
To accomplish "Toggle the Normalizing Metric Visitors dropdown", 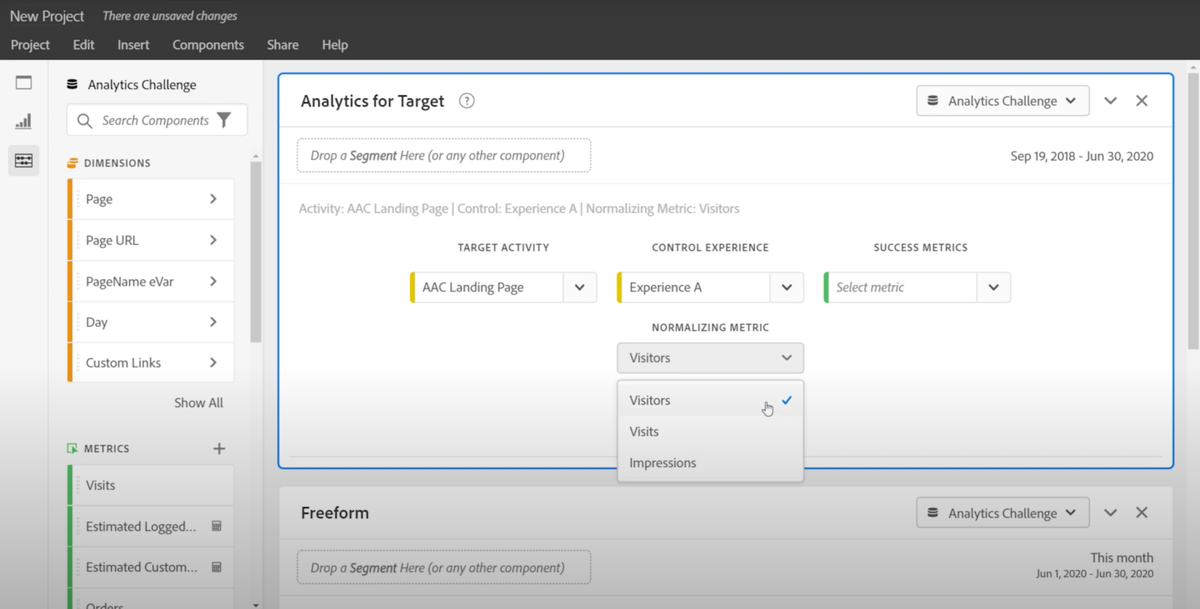I will [710, 358].
